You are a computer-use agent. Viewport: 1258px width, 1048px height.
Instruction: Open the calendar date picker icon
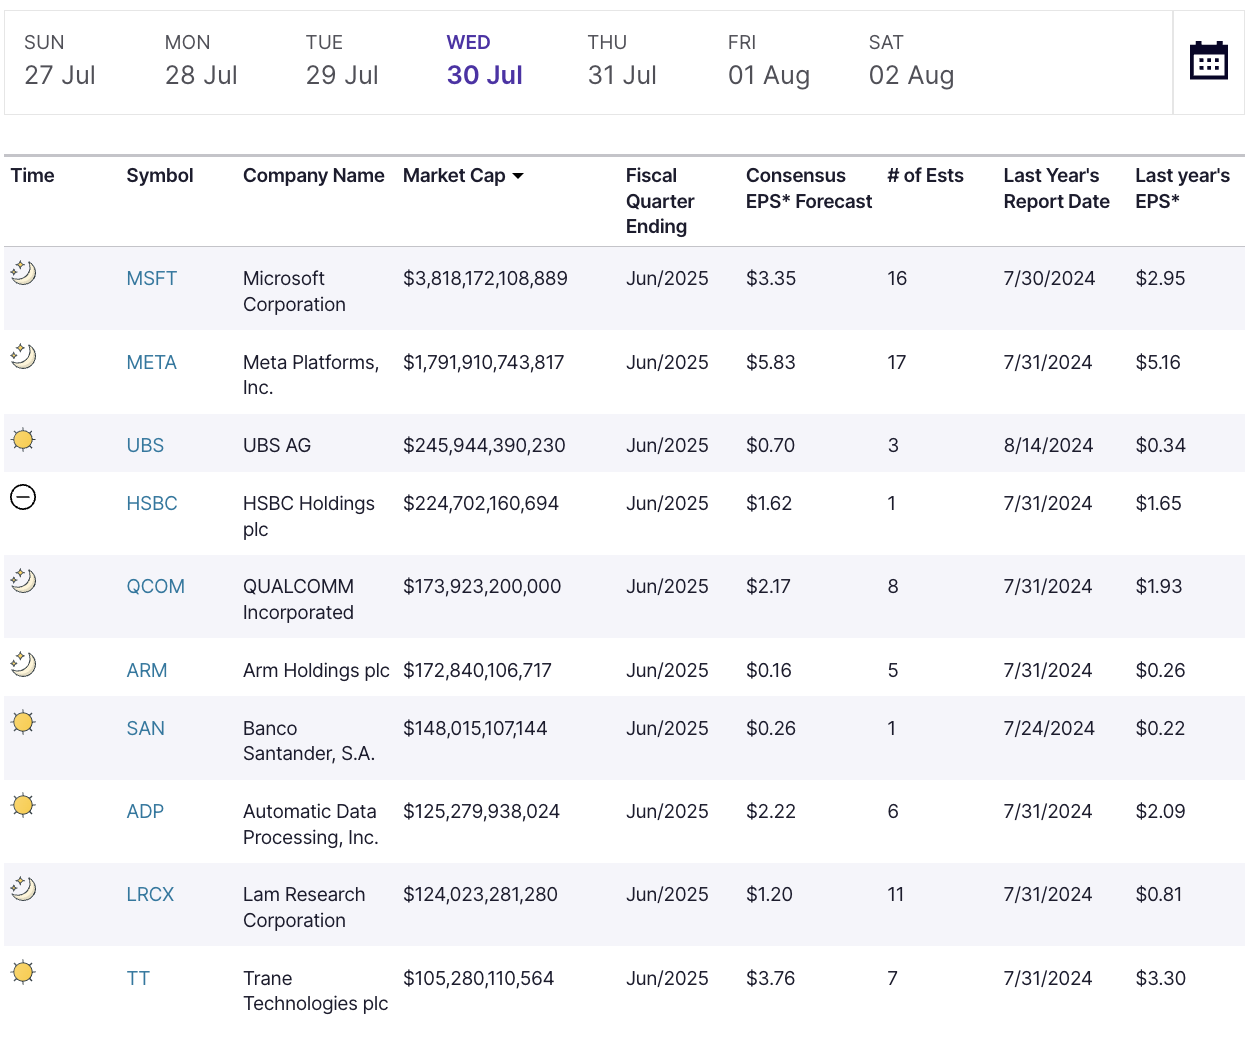tap(1208, 62)
